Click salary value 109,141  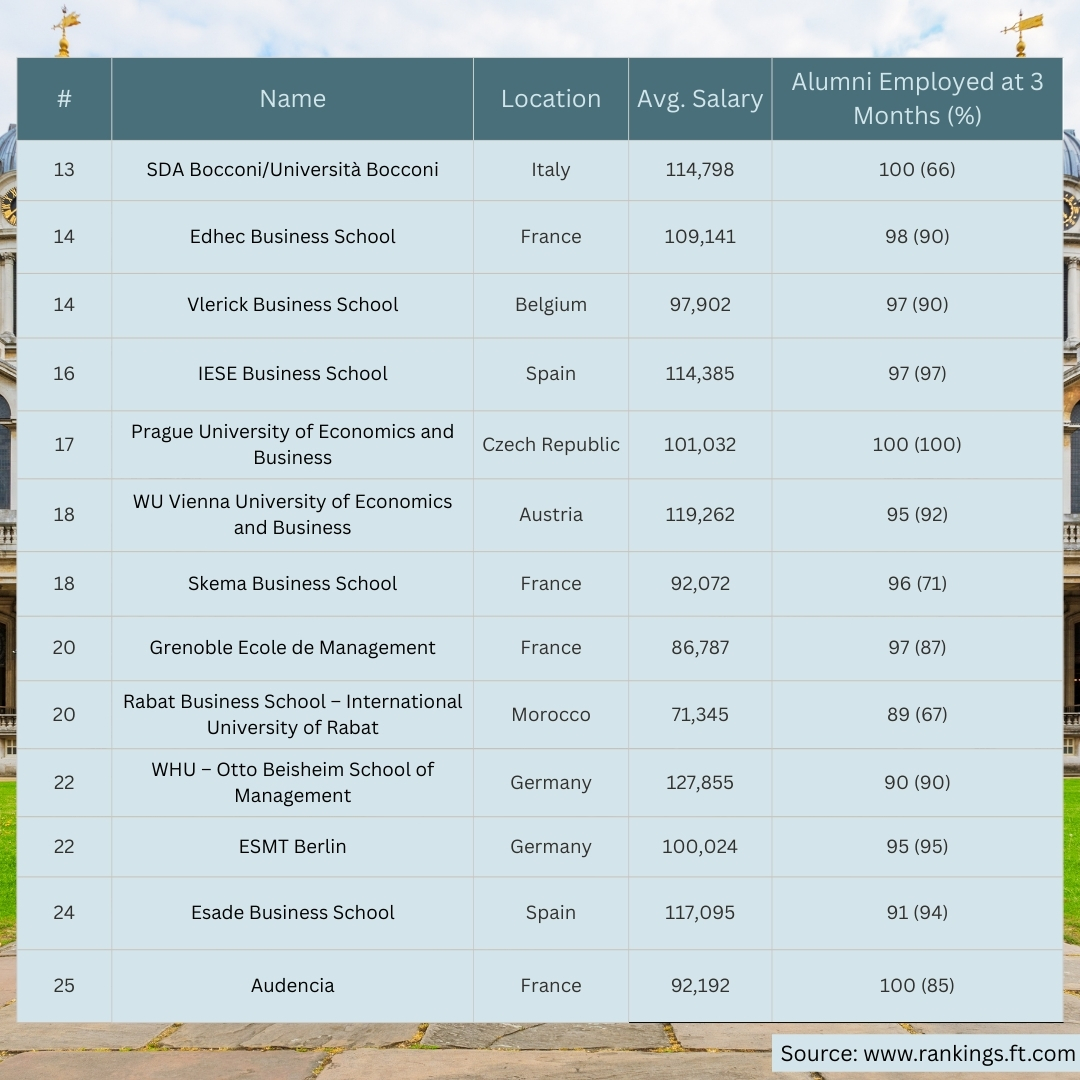pos(700,237)
